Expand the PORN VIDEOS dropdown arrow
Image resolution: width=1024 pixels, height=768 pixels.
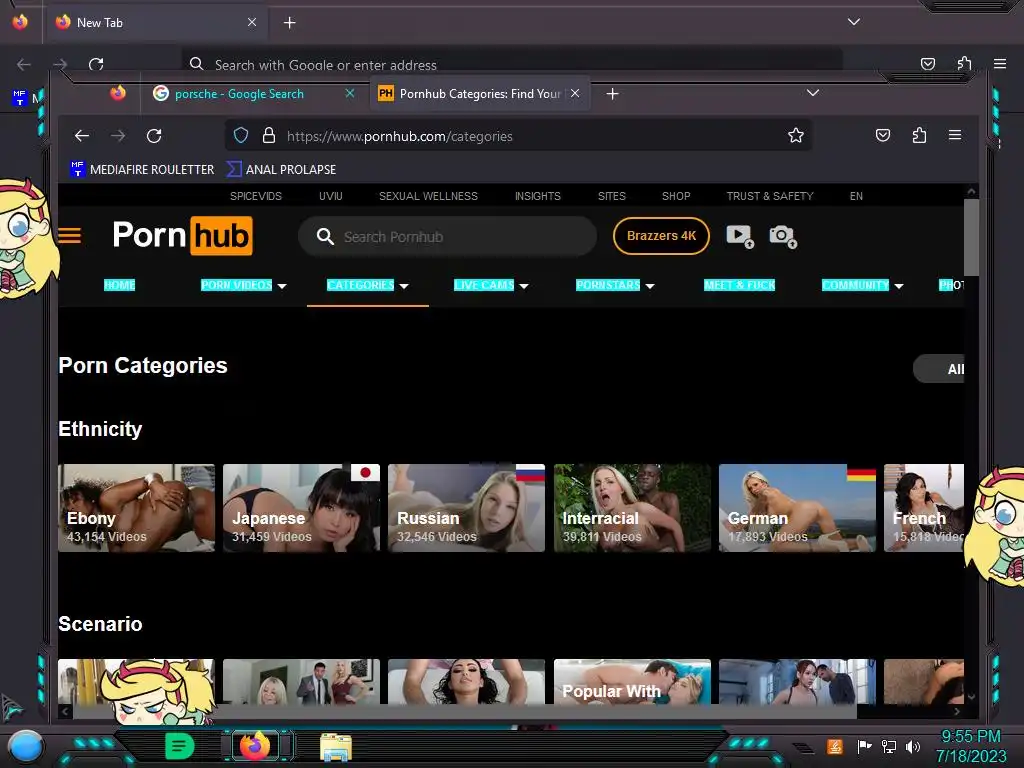point(282,286)
